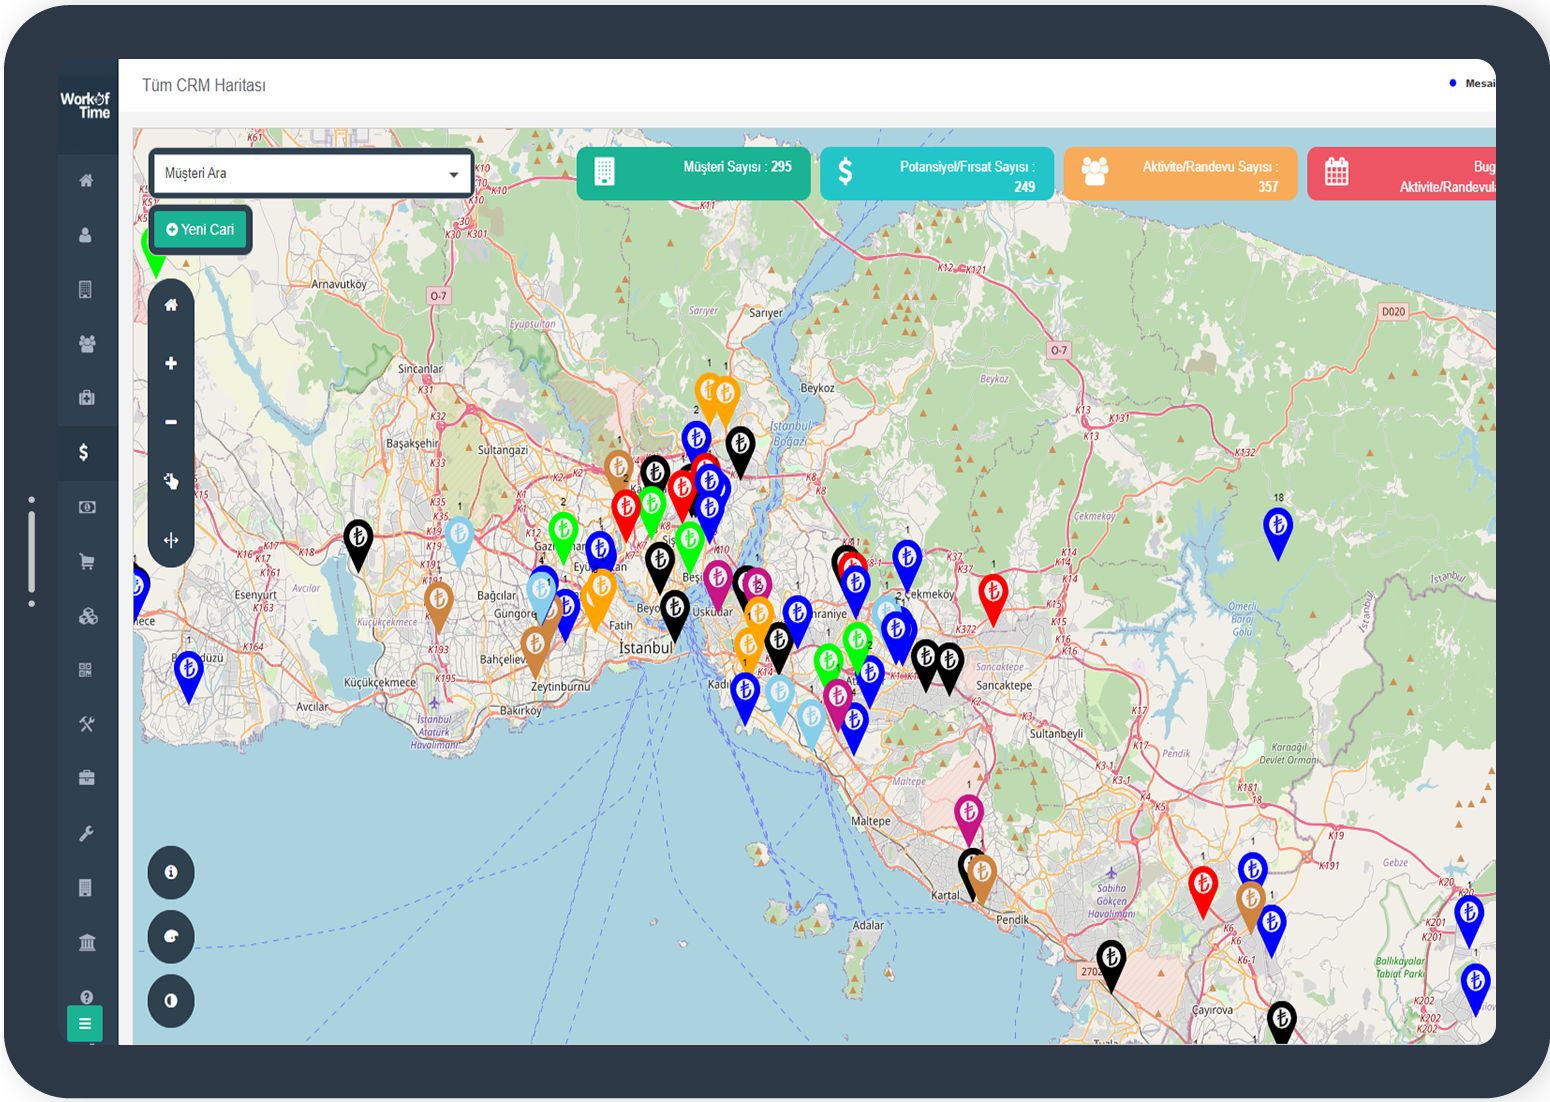The width and height of the screenshot is (1550, 1102).
Task: Open the crossed hammer-wrench tools sidebar icon
Action: pyautogui.click(x=87, y=724)
